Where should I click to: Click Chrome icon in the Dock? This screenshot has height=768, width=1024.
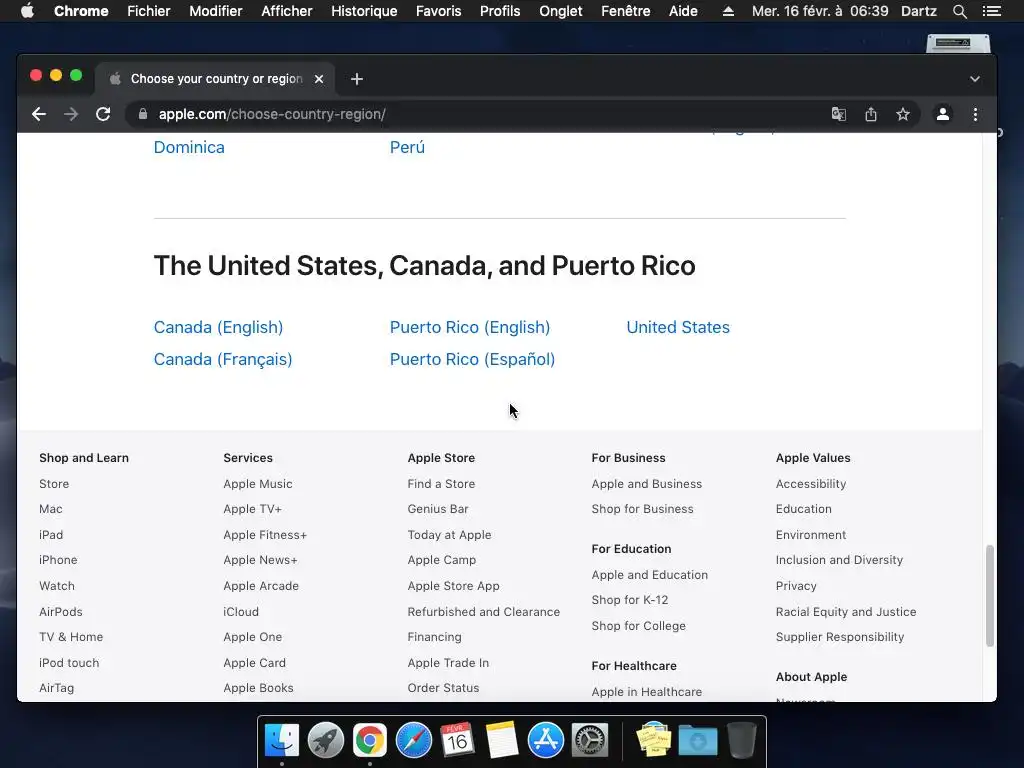click(370, 741)
